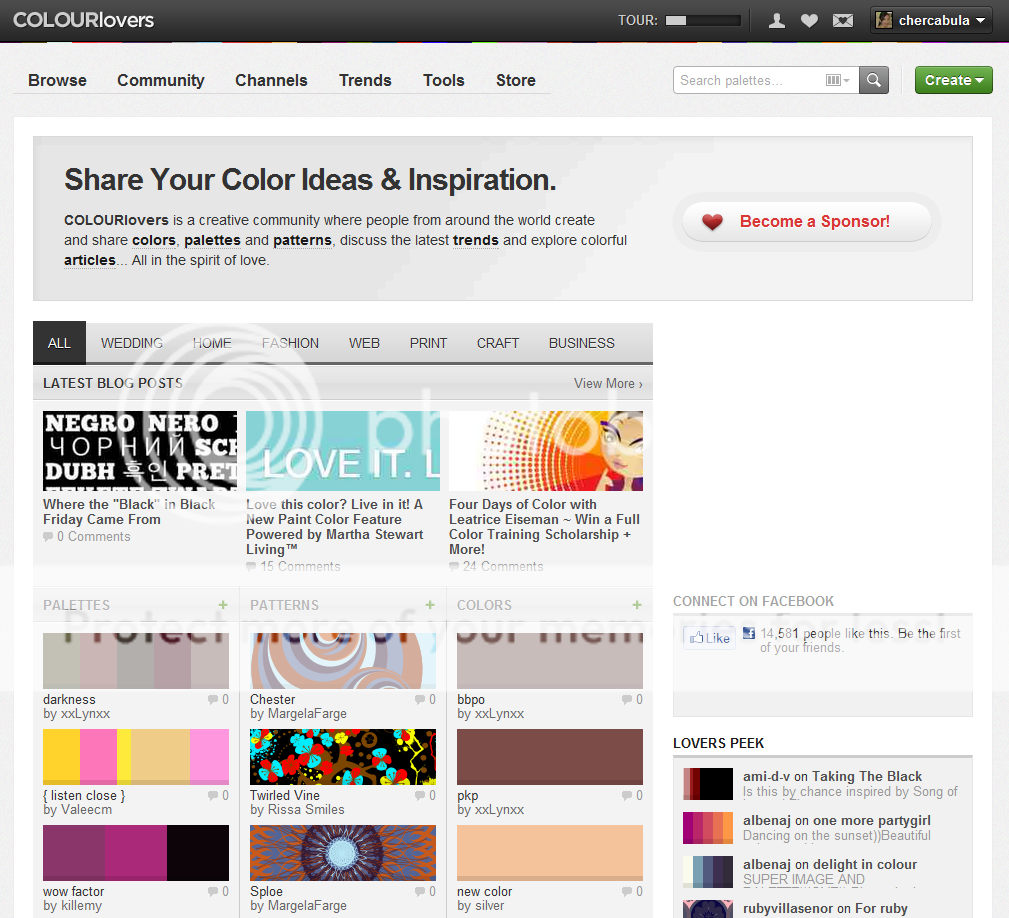Open the wow factor palette swatch

[x=136, y=852]
